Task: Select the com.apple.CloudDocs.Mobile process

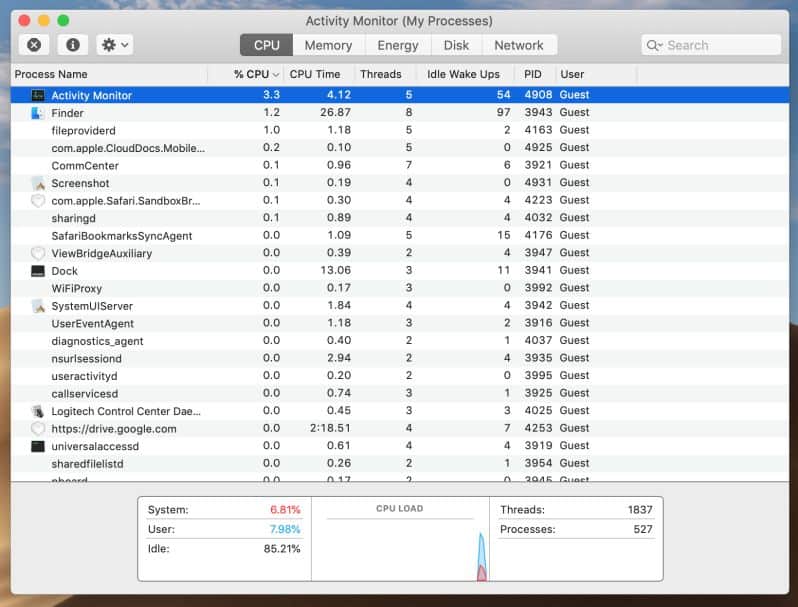Action: (400, 148)
